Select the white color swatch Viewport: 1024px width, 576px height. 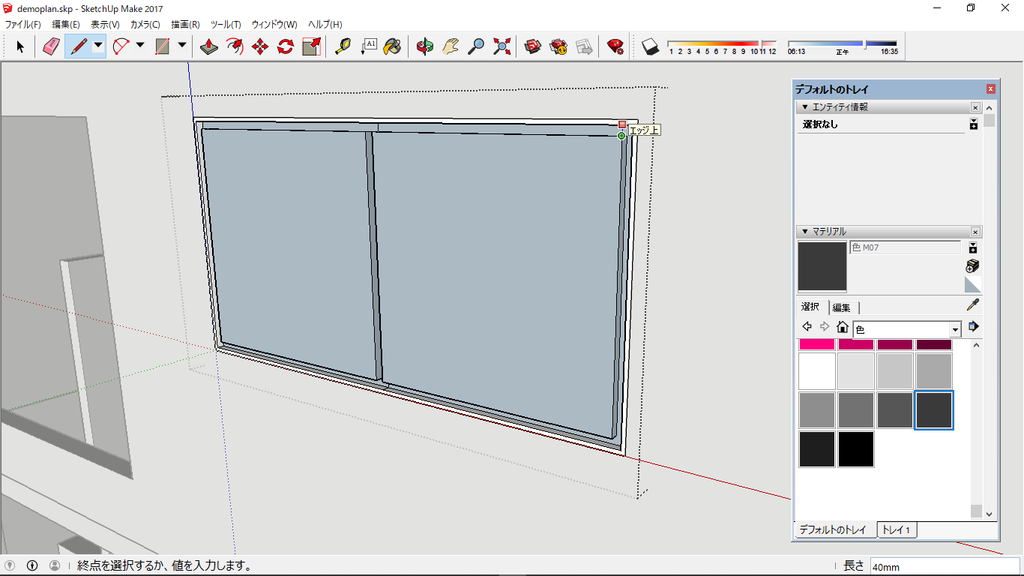tap(817, 371)
